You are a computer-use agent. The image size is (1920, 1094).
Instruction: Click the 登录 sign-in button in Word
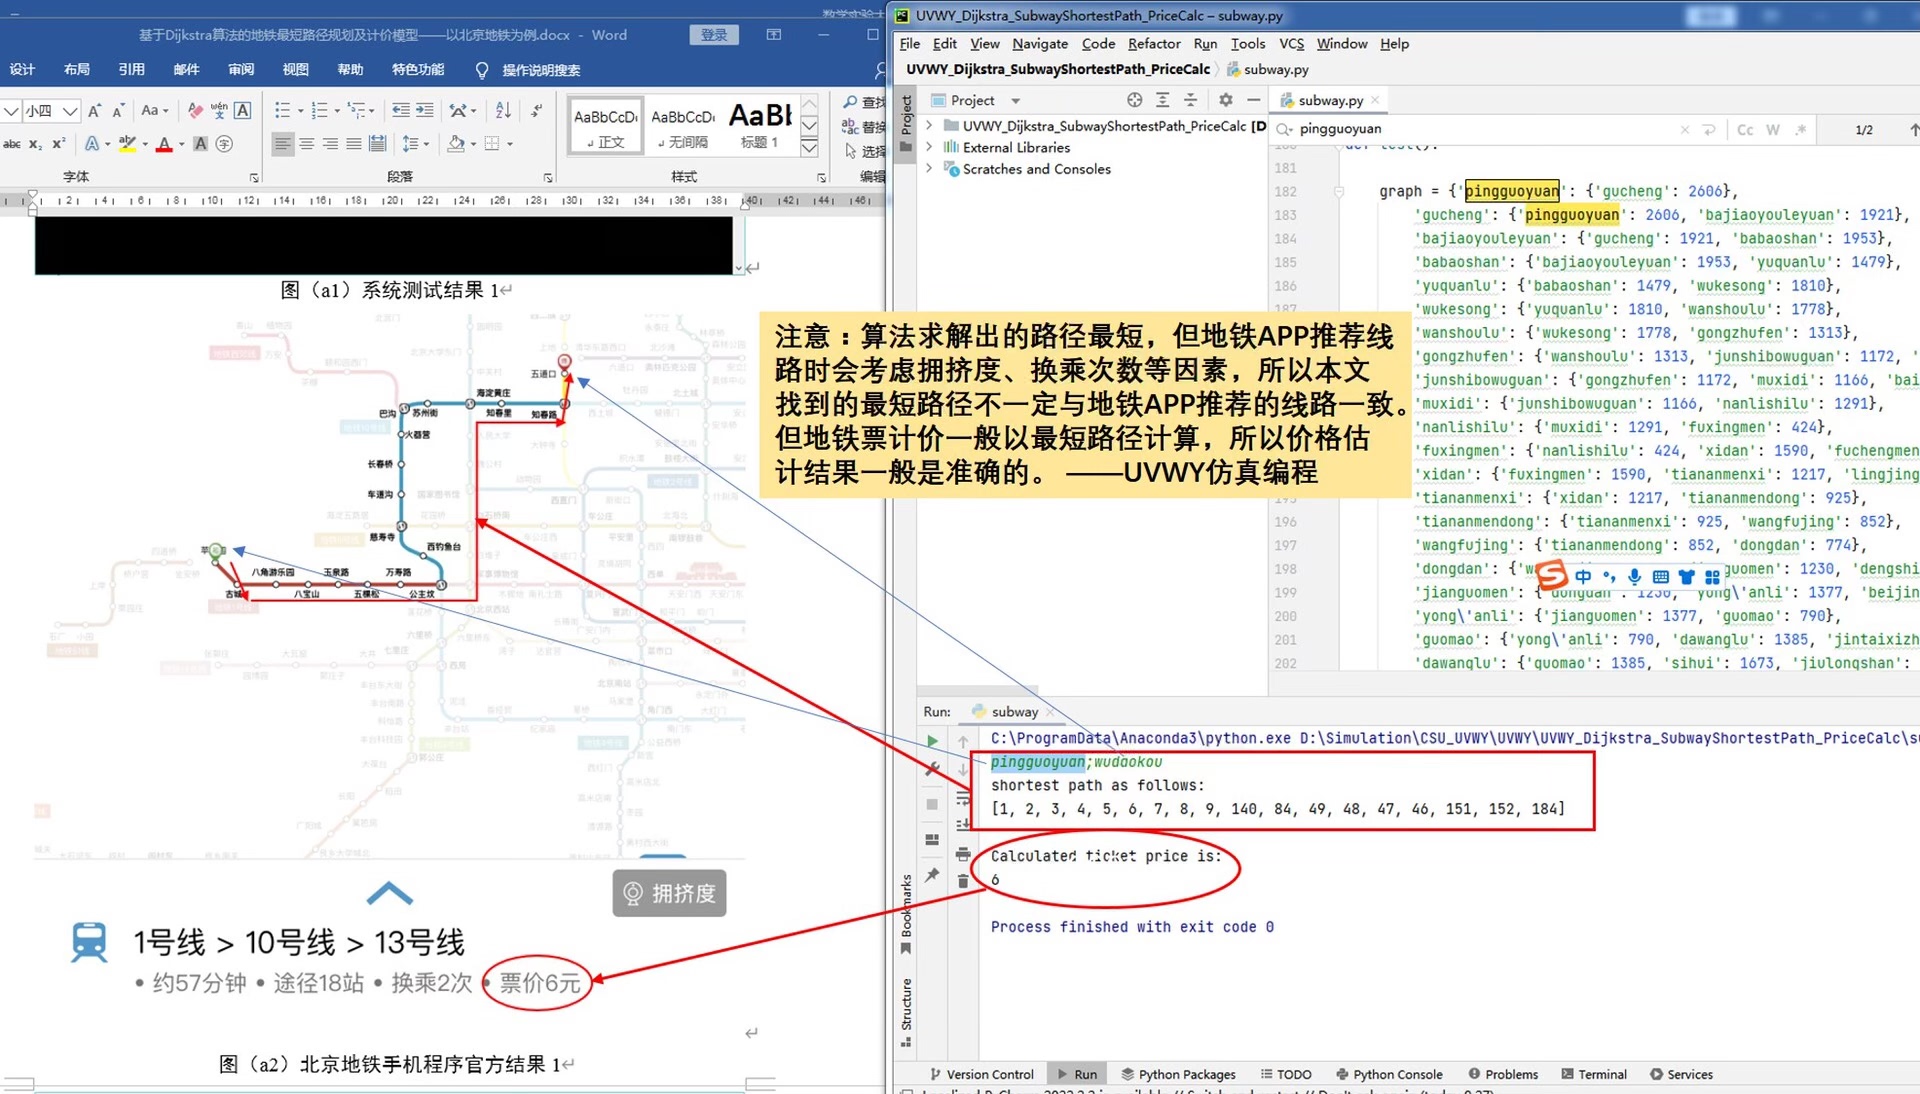pyautogui.click(x=713, y=35)
